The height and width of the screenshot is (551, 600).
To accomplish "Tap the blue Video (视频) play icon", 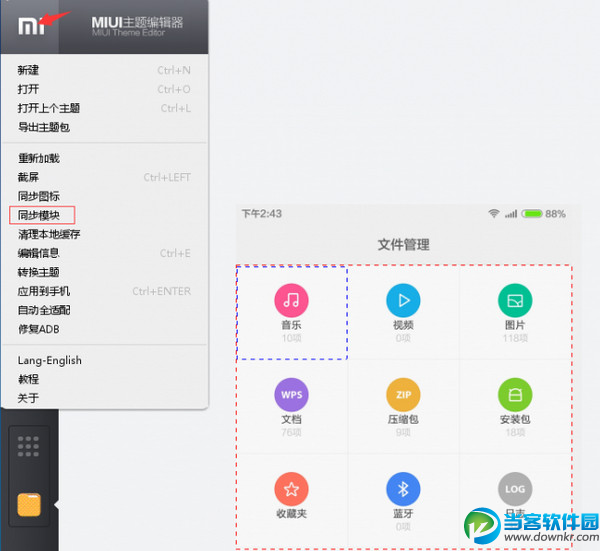I will point(403,301).
